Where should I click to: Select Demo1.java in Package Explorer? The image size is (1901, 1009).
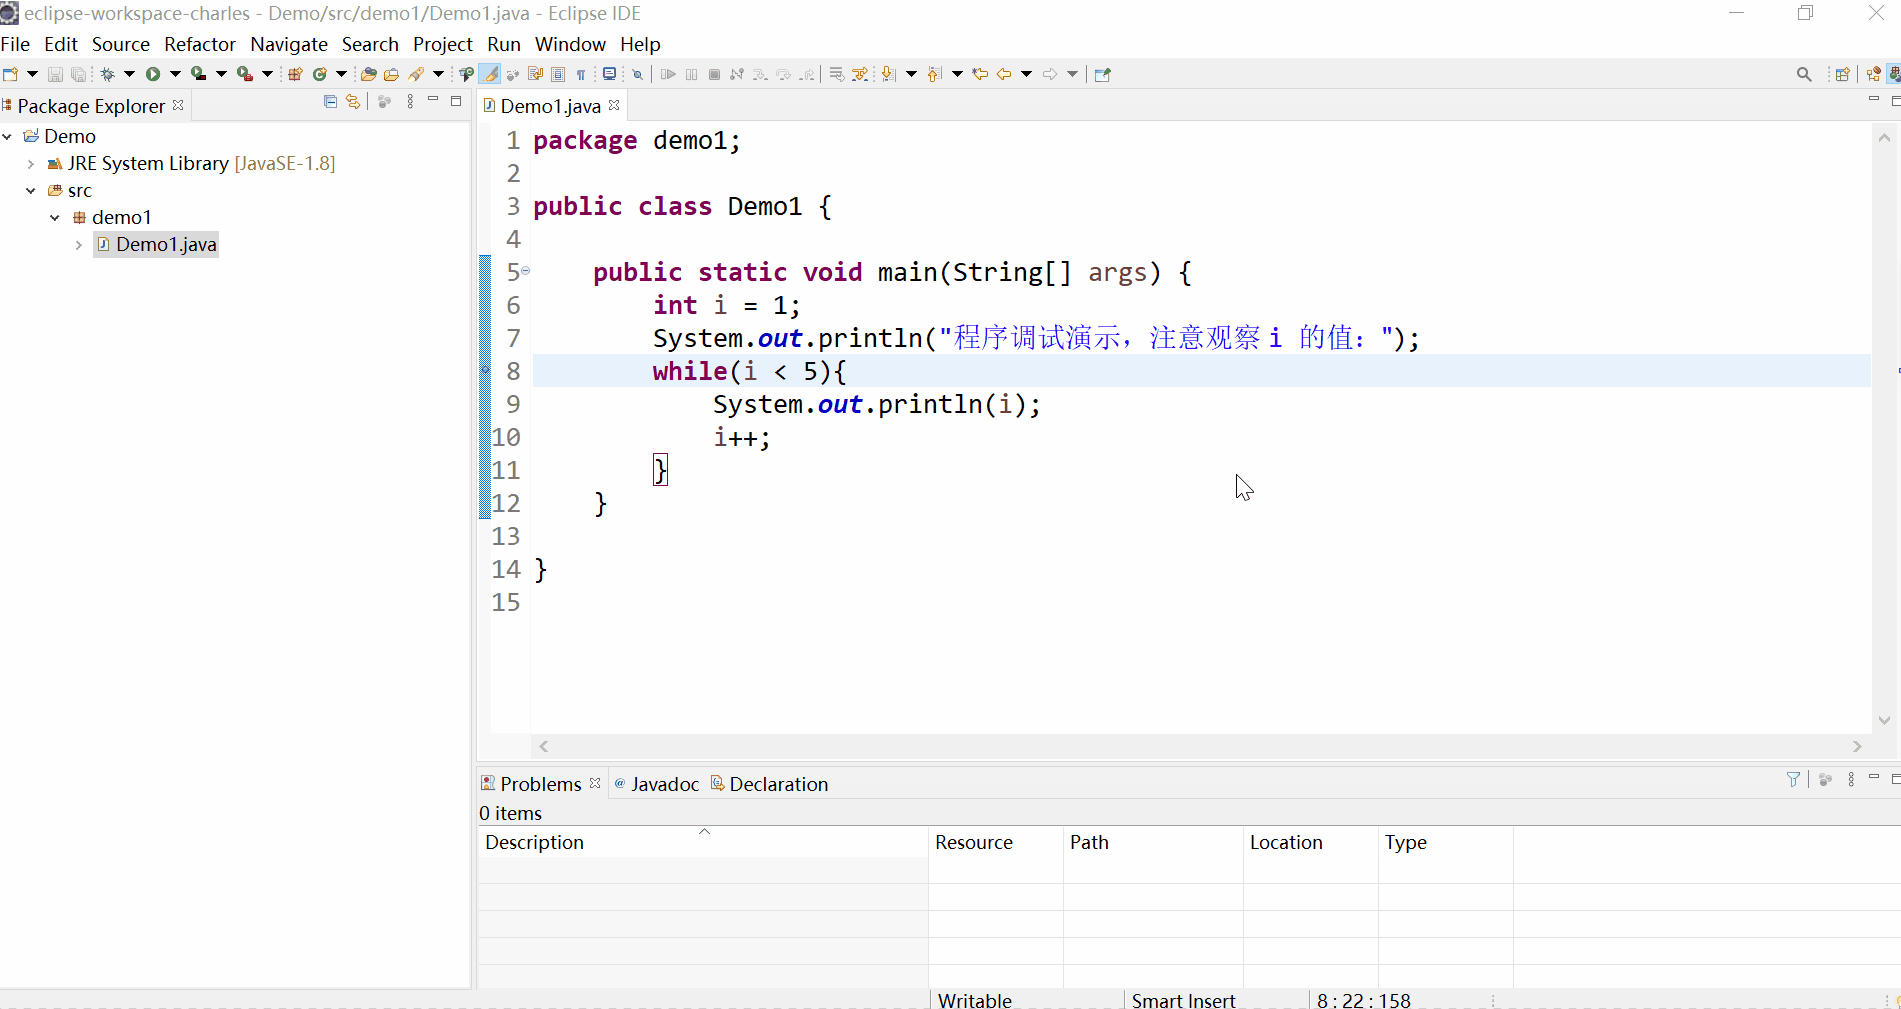[x=166, y=245]
